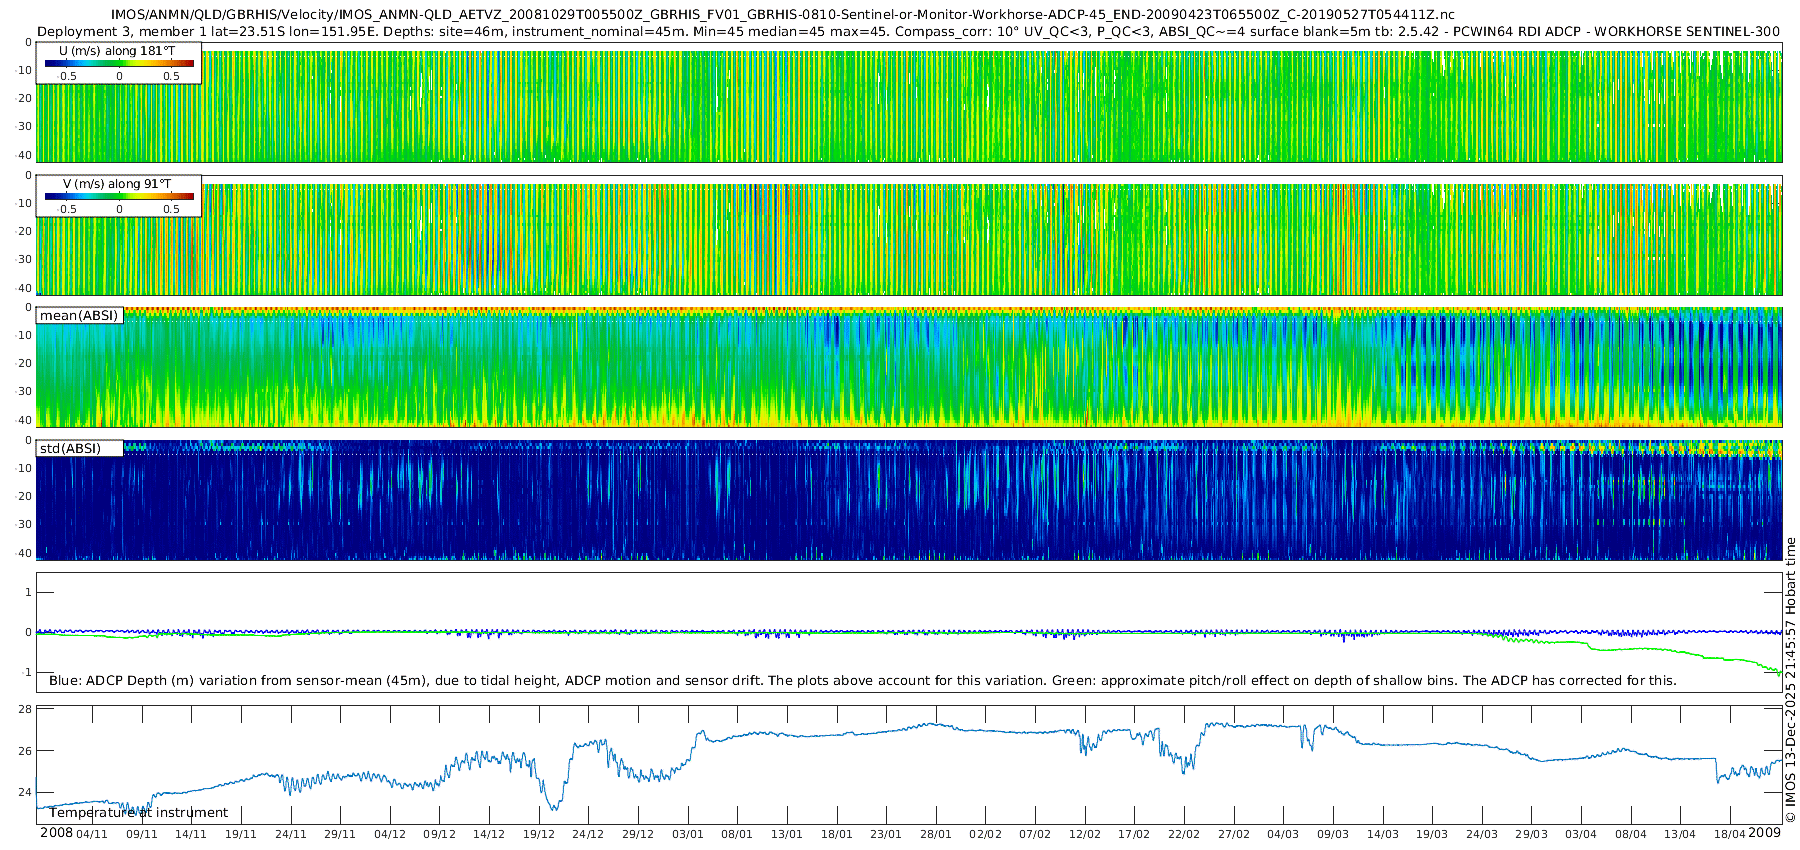This screenshot has height=850, width=1800.
Task: Pick the 24/12 date tick label
Action: 588,834
